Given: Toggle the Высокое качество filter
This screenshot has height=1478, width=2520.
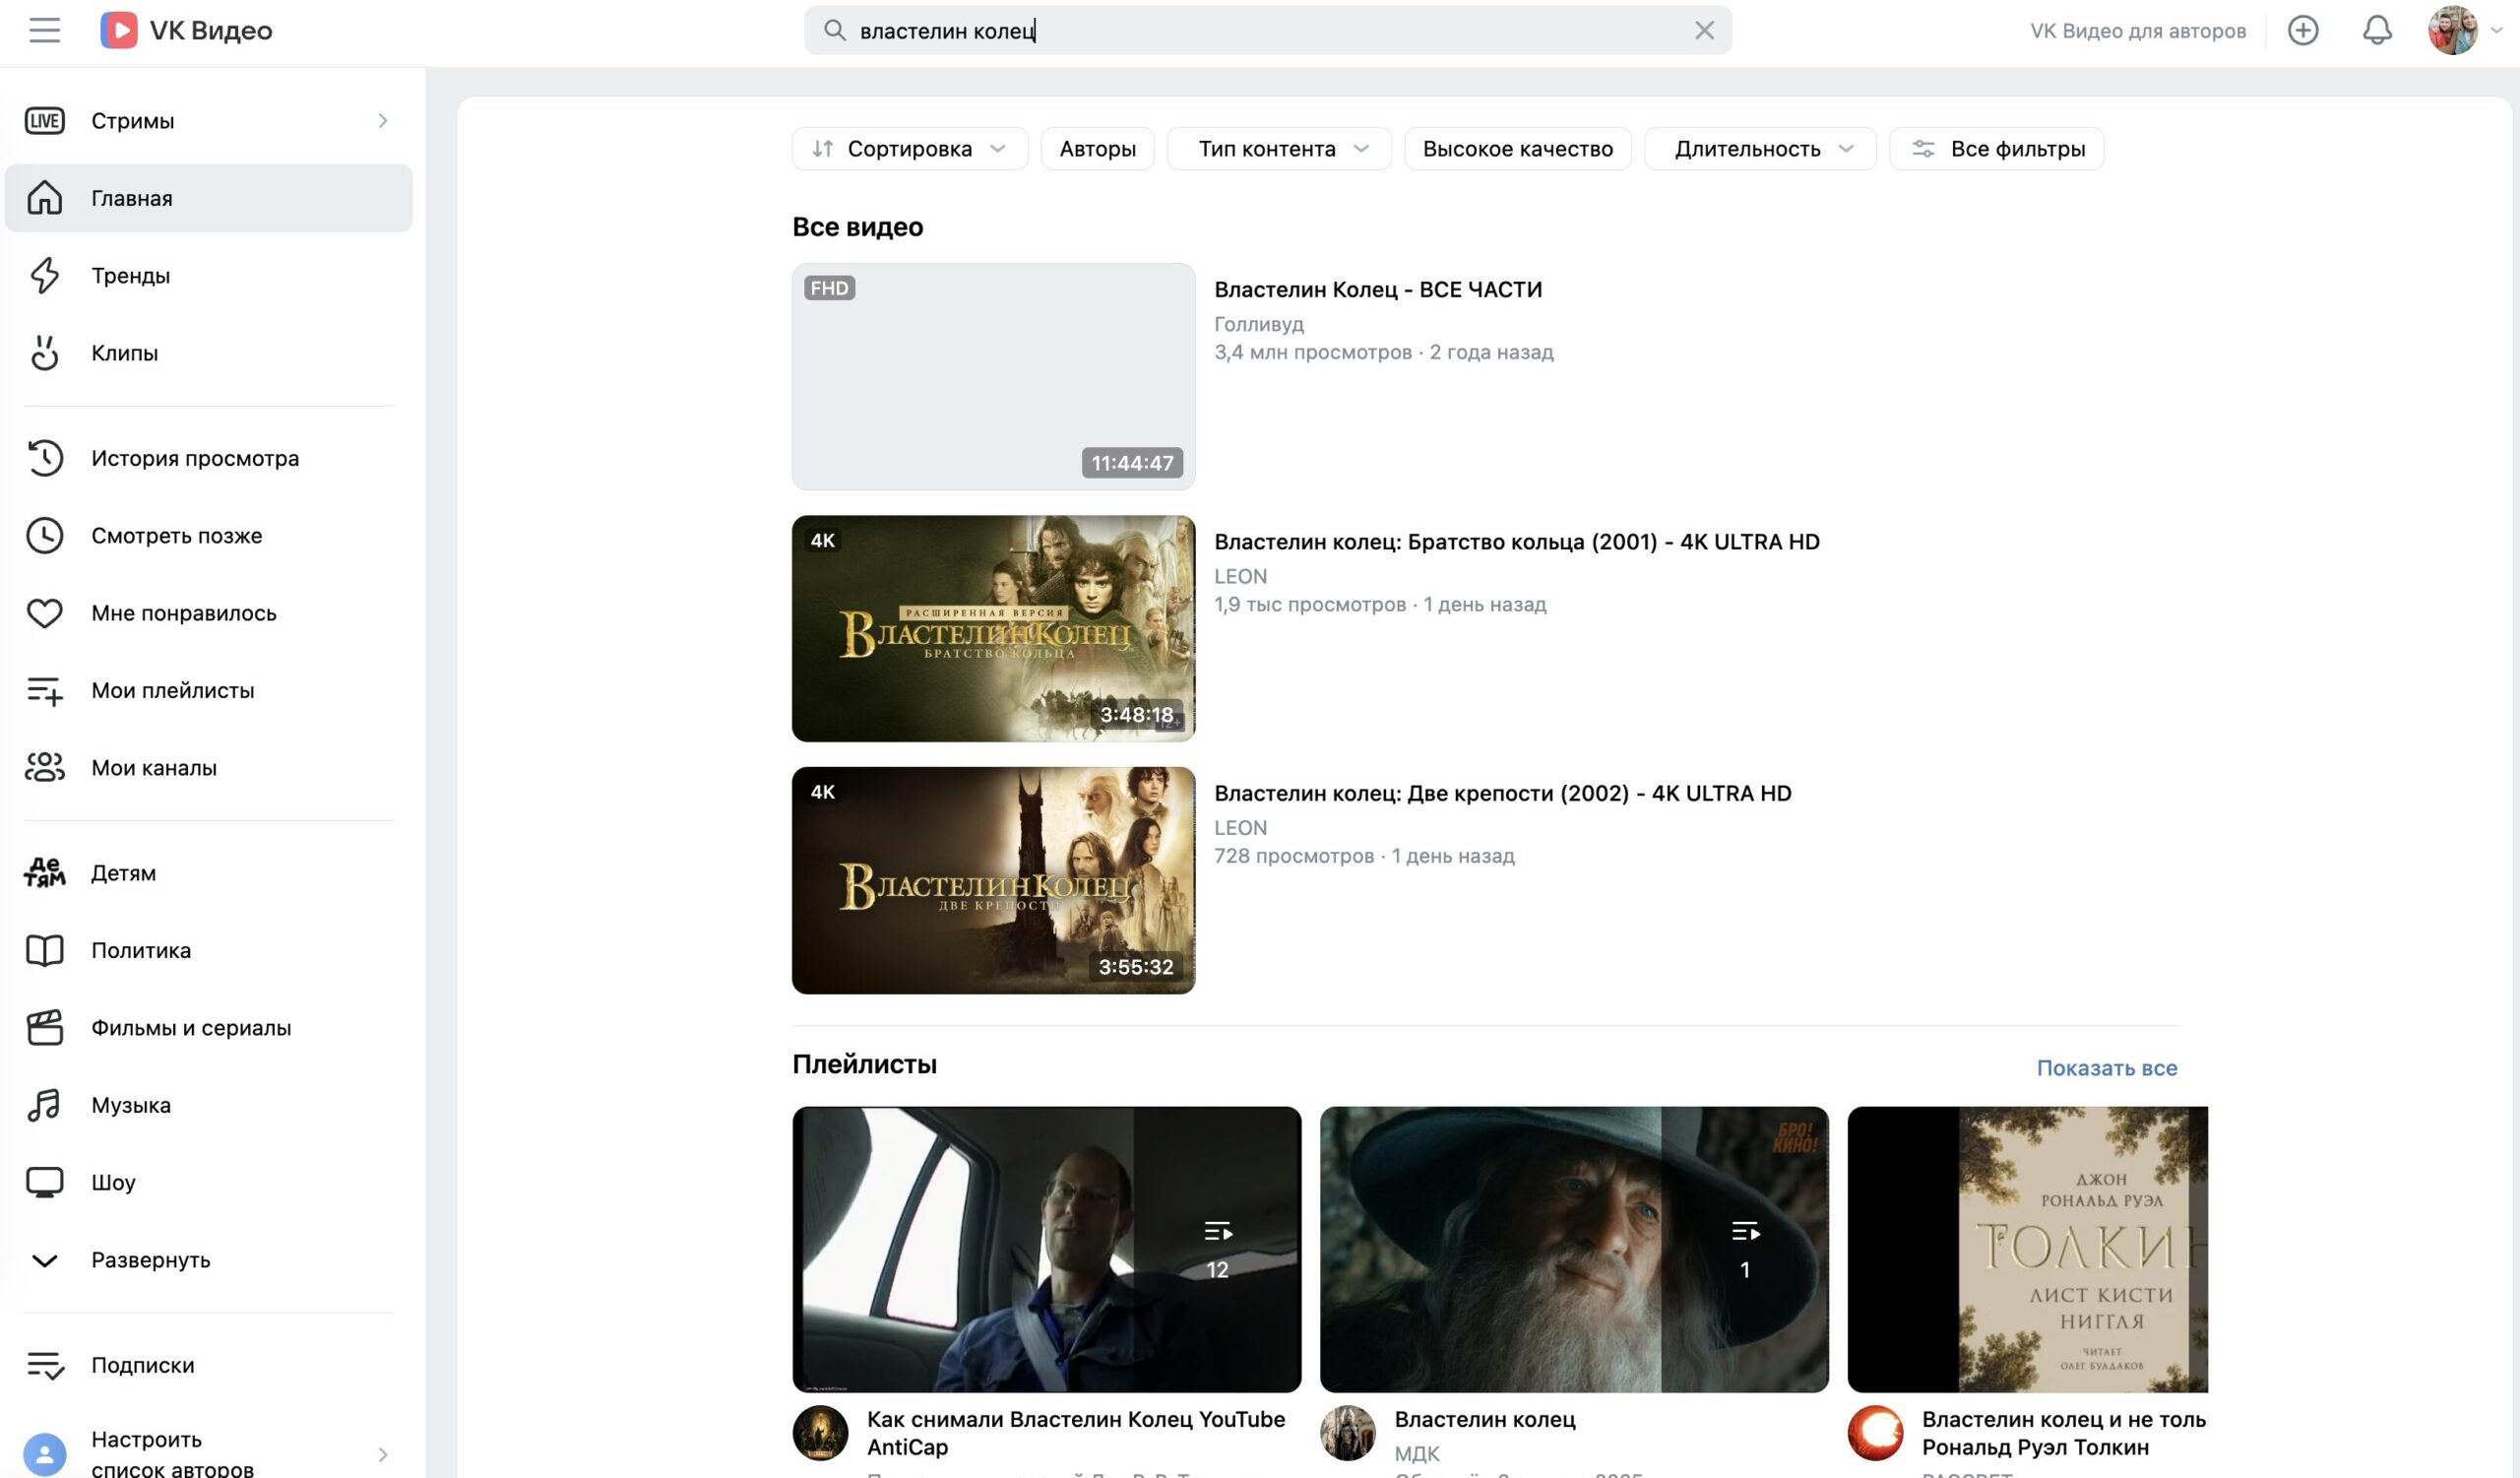Looking at the screenshot, I should point(1517,149).
